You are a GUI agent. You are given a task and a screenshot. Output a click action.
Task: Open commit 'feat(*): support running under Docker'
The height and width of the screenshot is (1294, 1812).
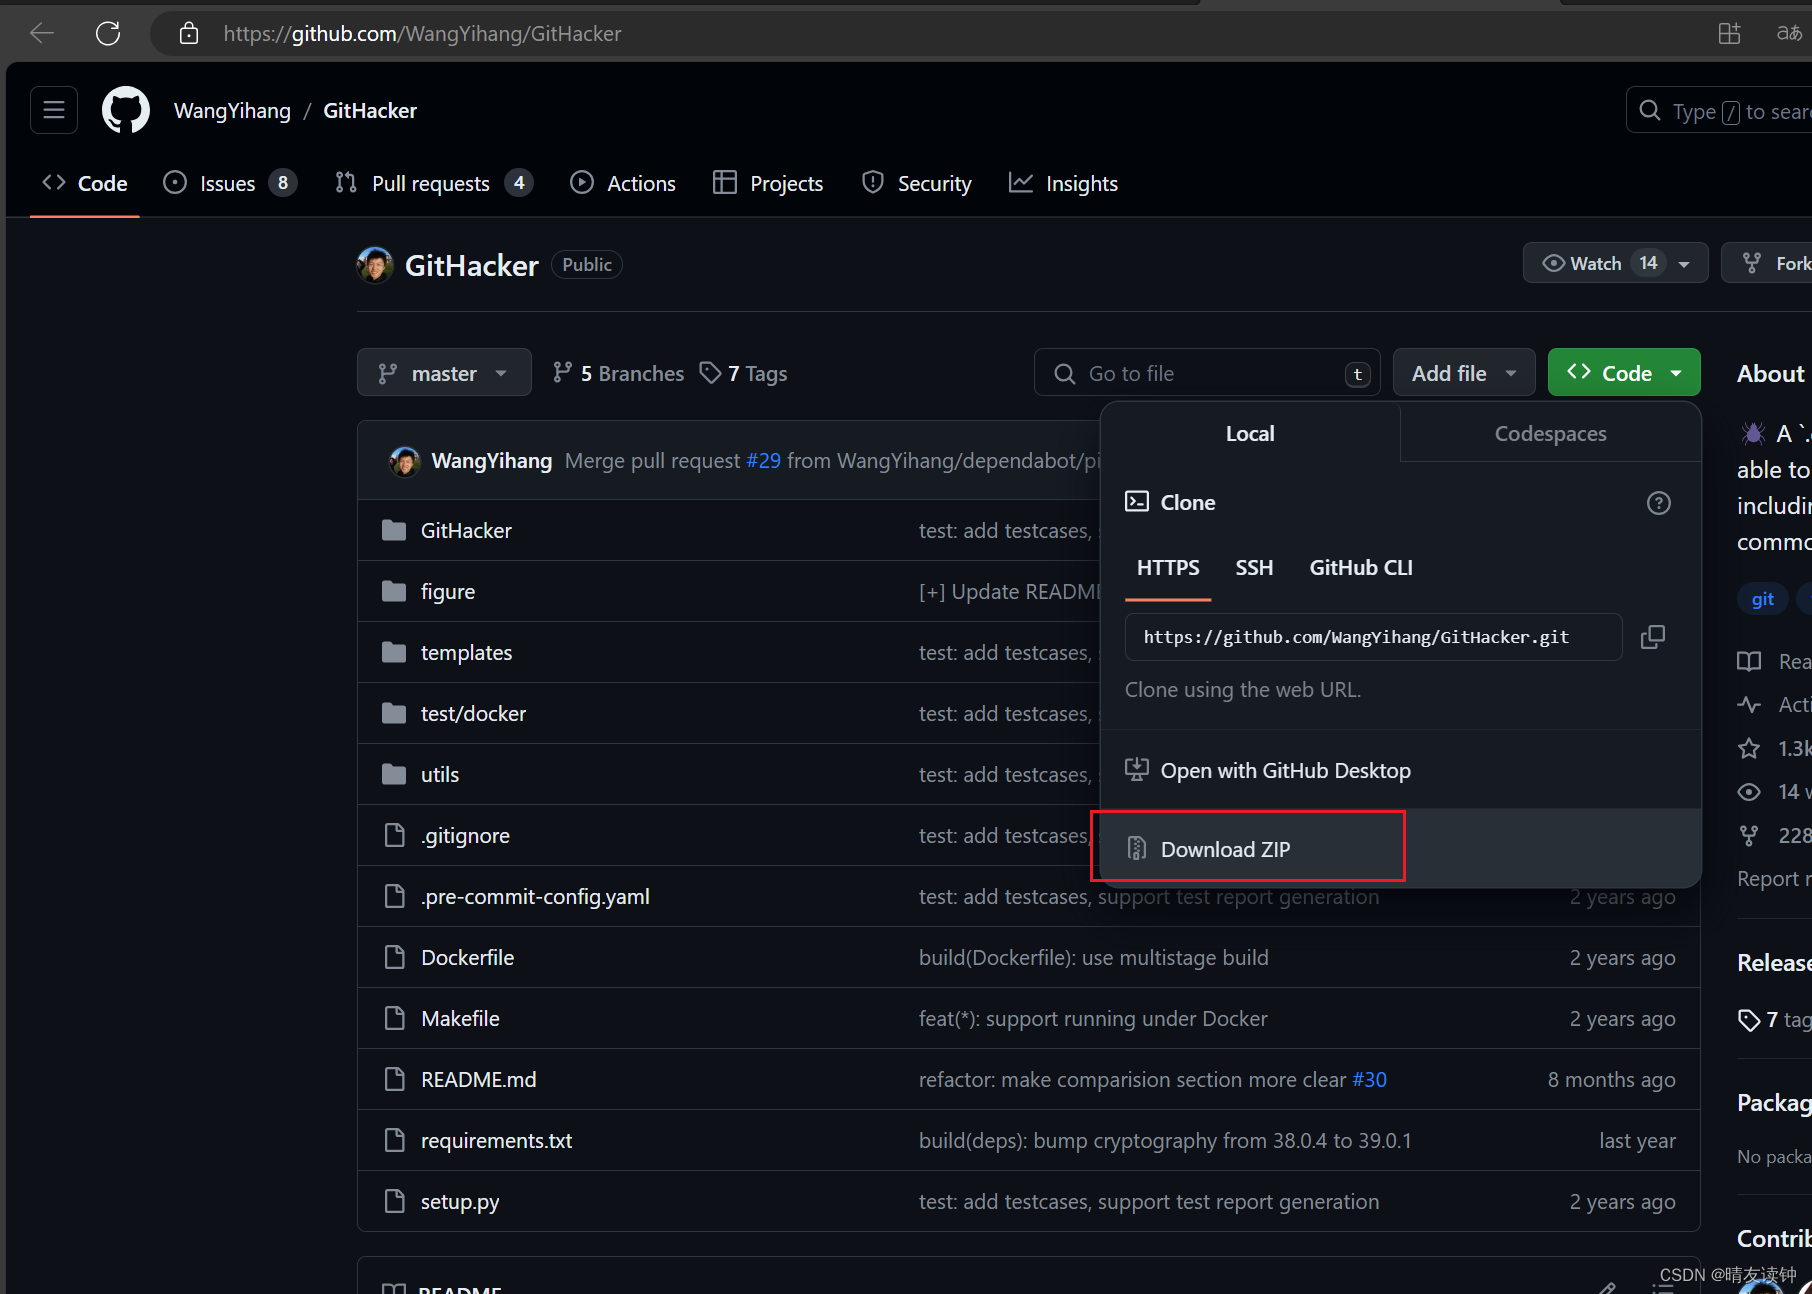[1093, 1019]
